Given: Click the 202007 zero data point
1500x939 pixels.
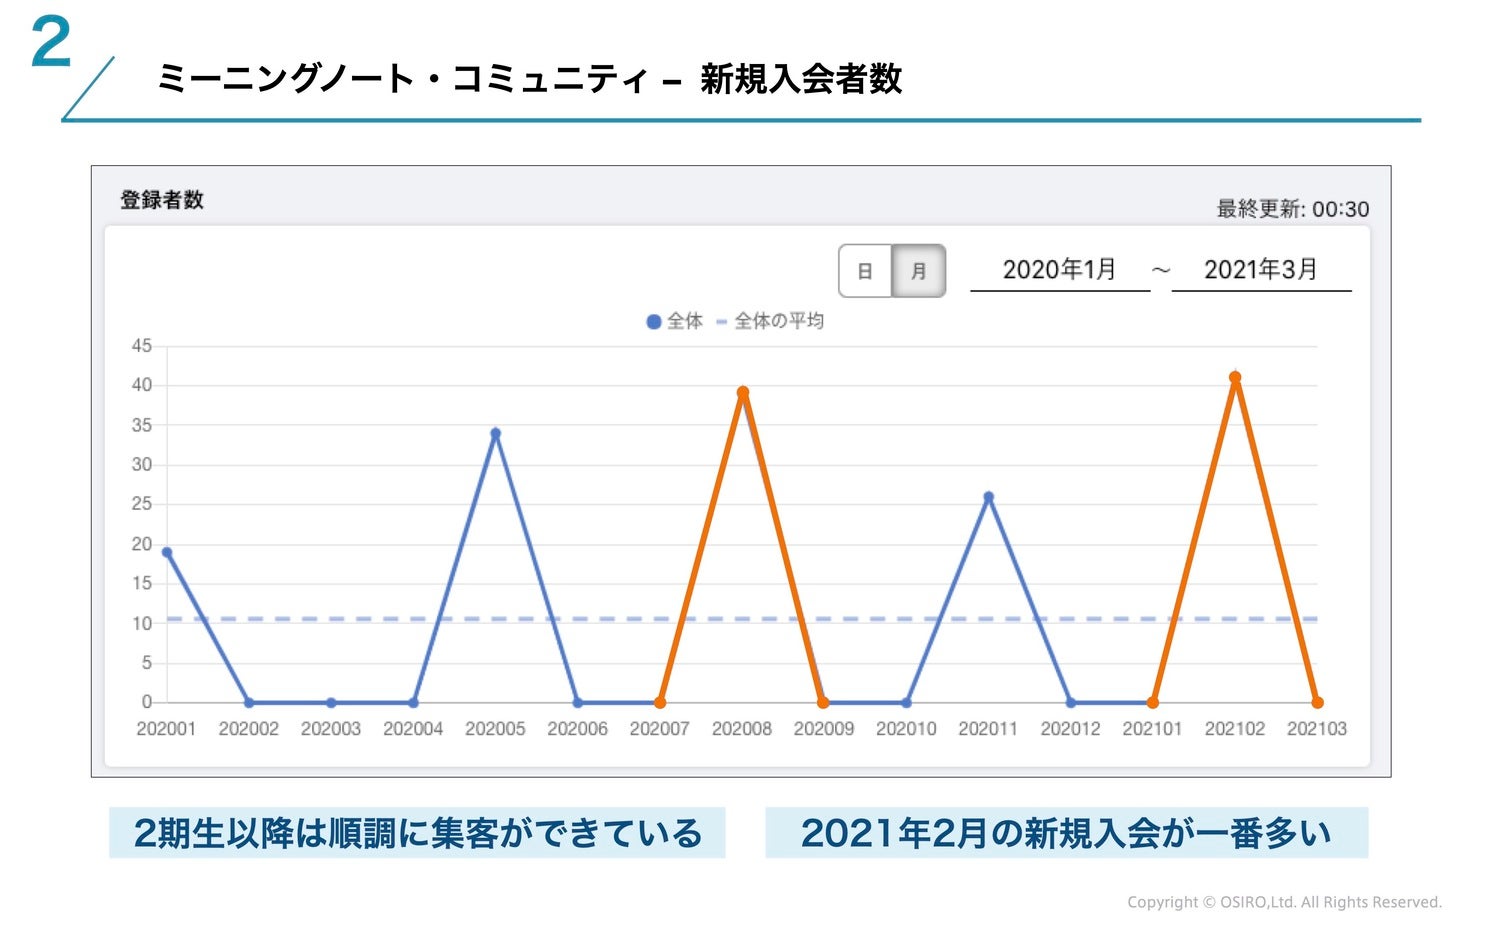Looking at the screenshot, I should [660, 702].
